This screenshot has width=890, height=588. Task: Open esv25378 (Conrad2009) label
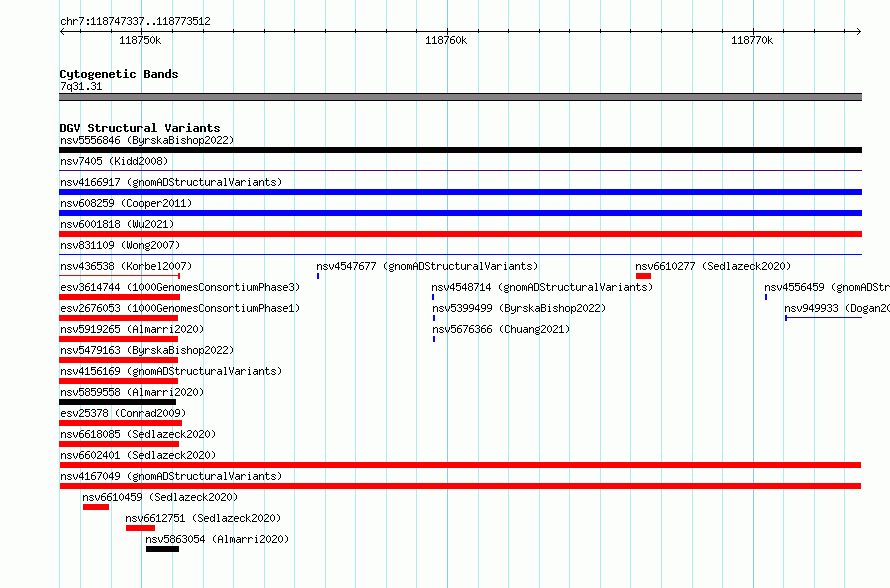click(123, 413)
